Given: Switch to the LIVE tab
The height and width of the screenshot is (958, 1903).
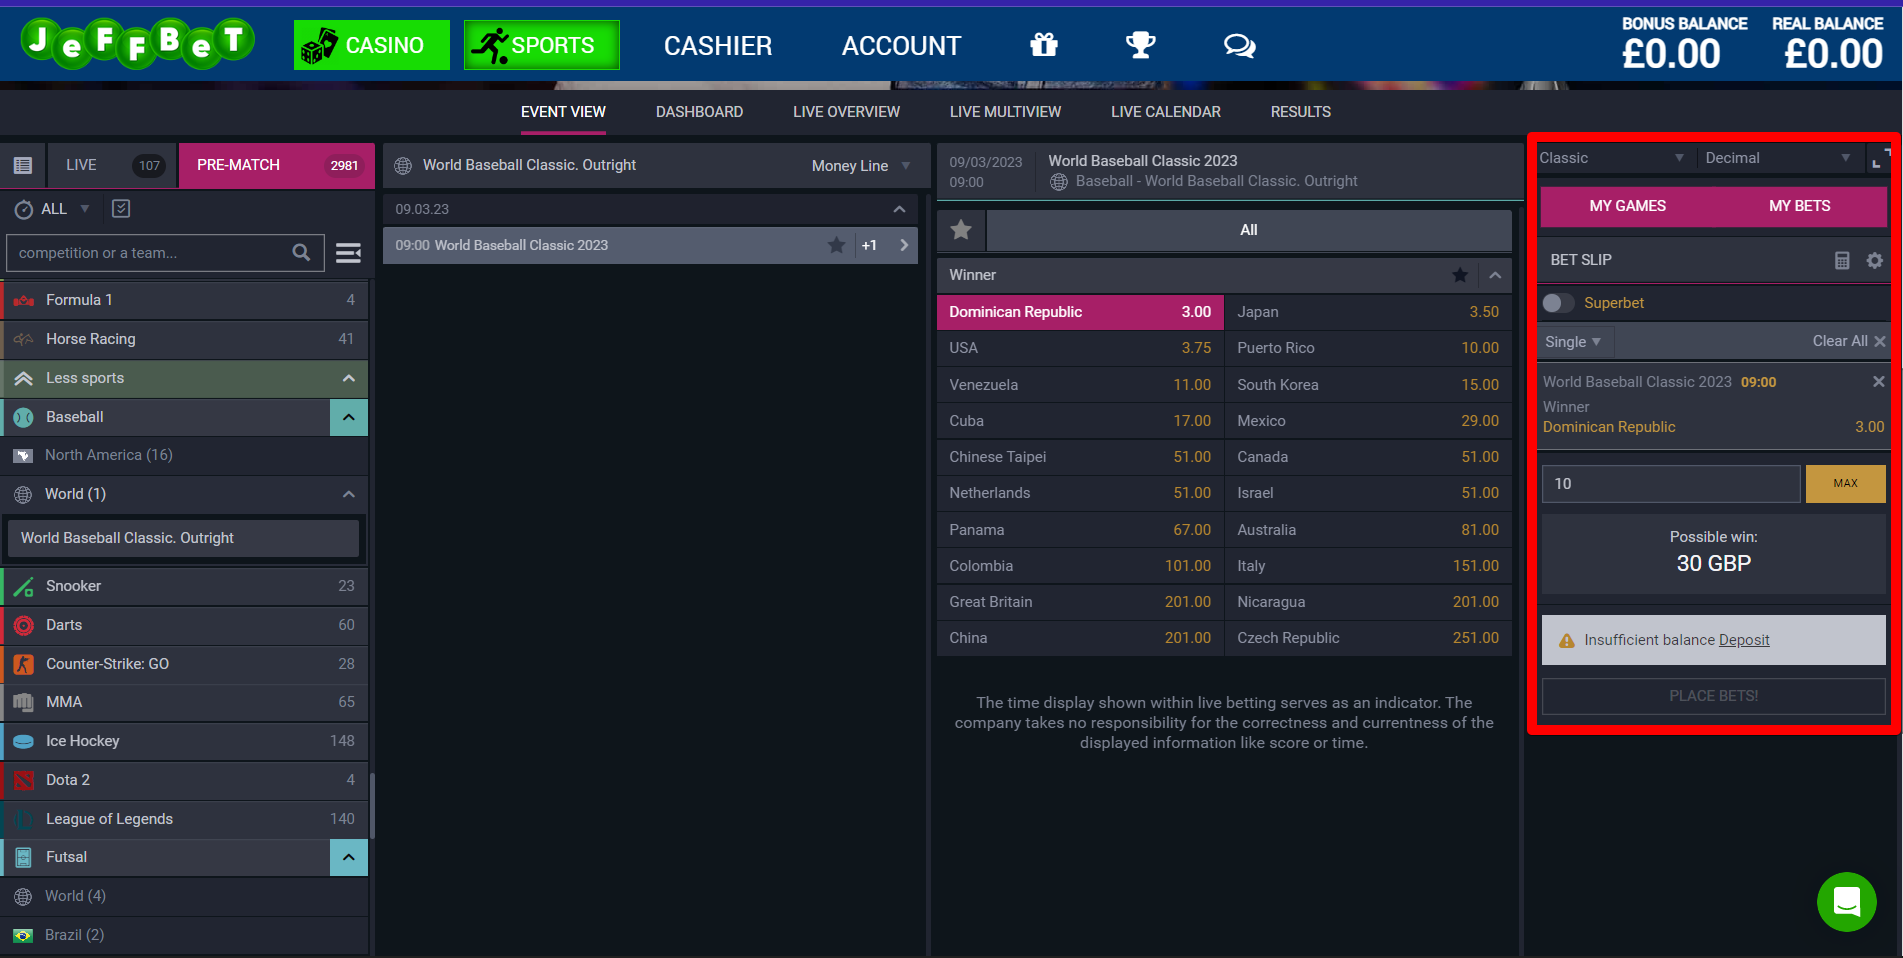Looking at the screenshot, I should click(112, 165).
